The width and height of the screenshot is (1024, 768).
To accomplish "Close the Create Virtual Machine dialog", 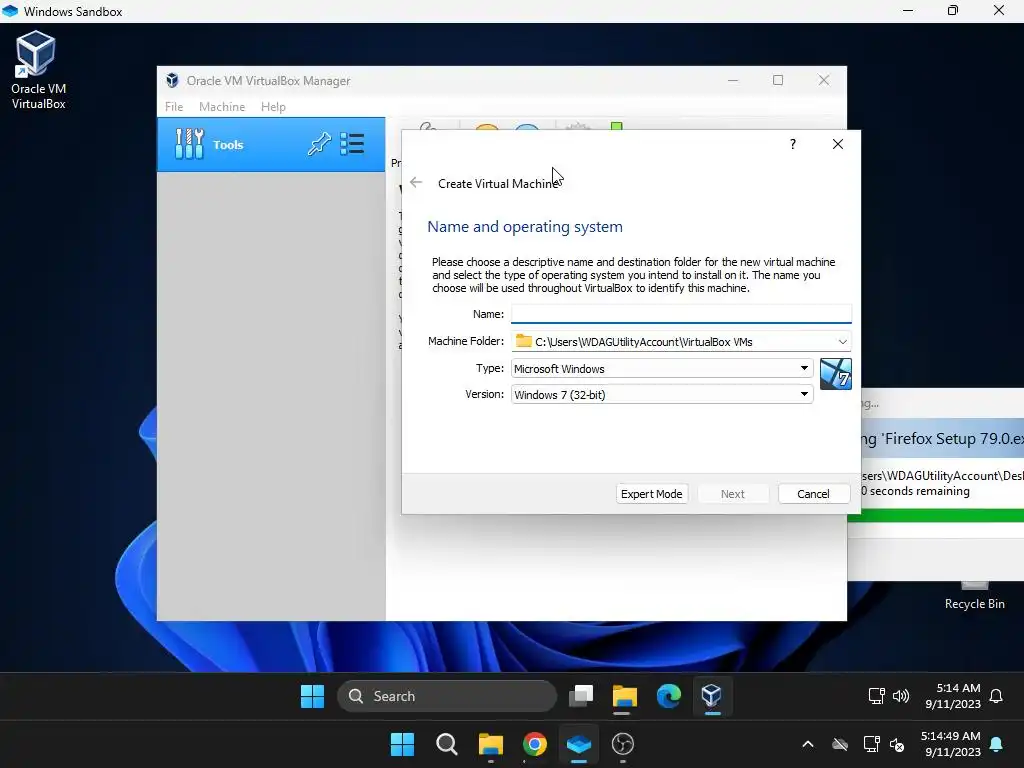I will [x=838, y=144].
